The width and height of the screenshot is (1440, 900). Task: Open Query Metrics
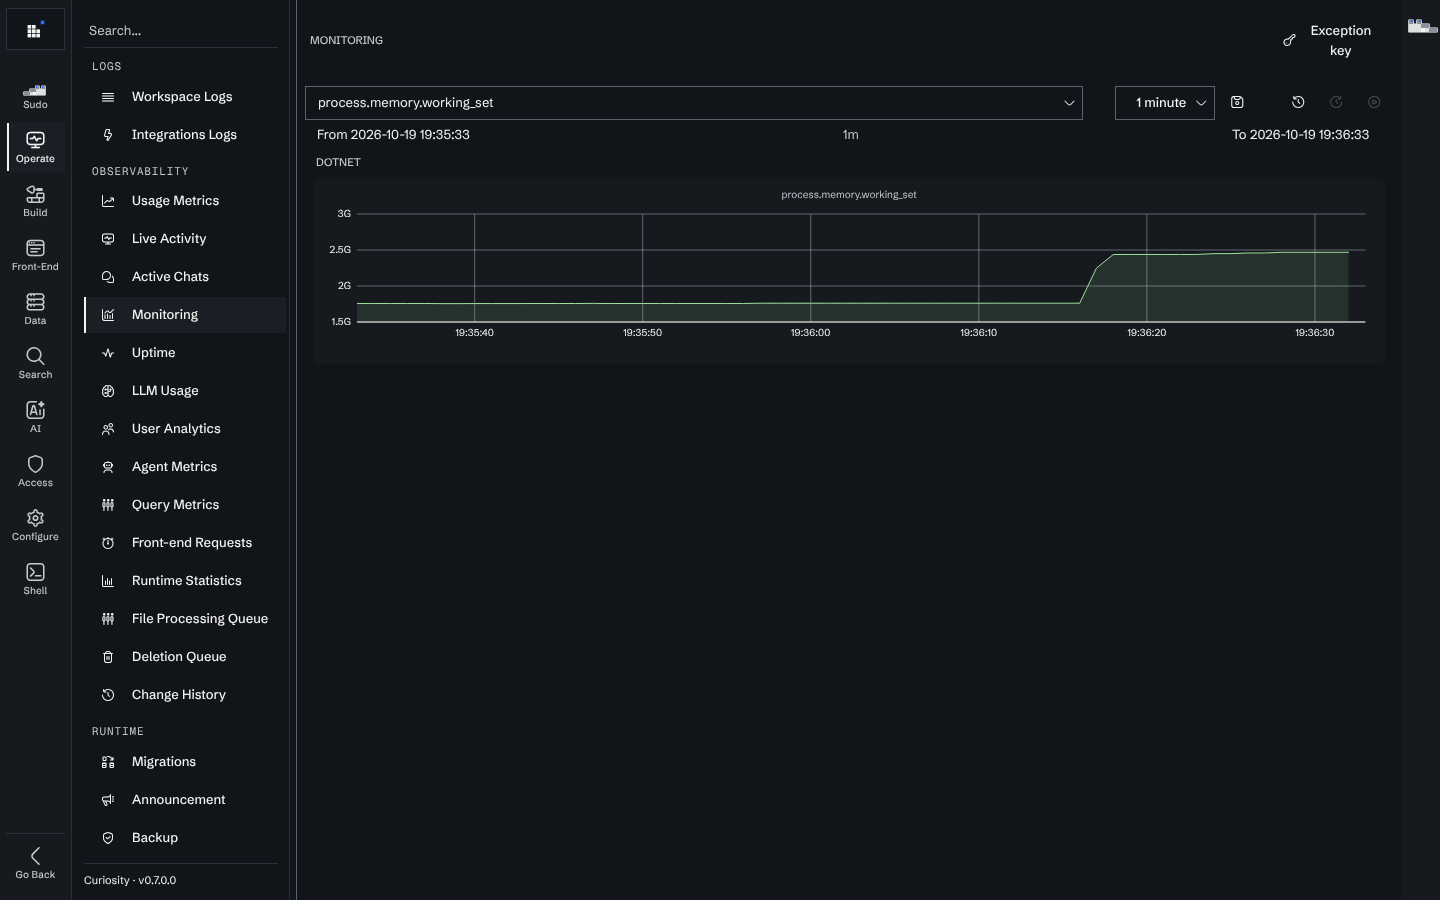[185, 505]
